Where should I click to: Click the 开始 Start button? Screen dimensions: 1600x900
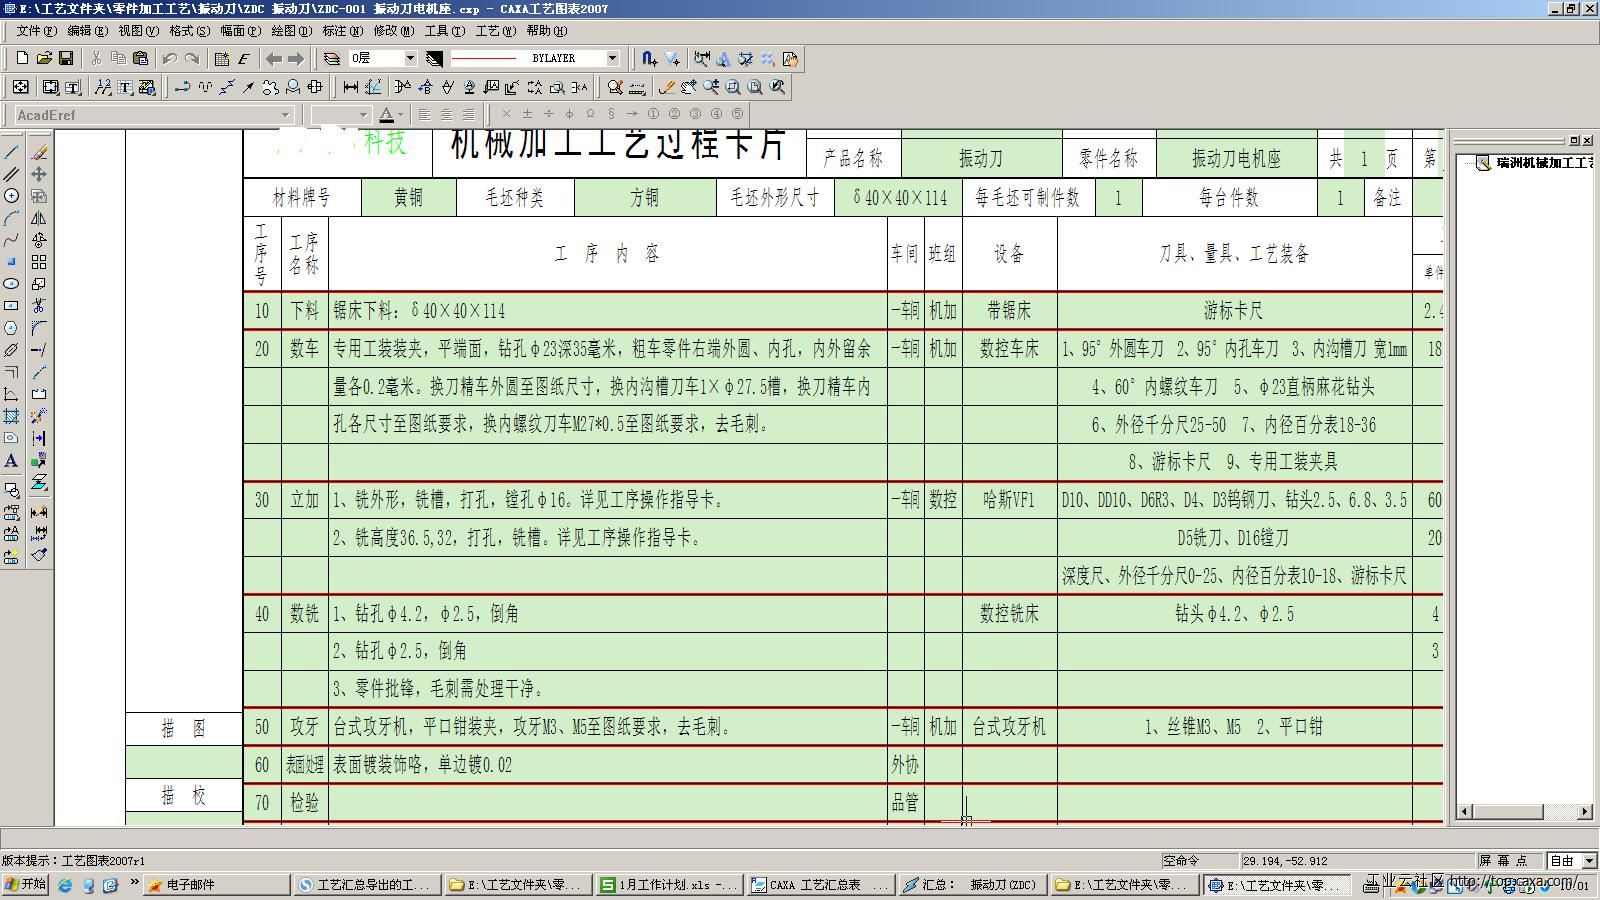[25, 884]
